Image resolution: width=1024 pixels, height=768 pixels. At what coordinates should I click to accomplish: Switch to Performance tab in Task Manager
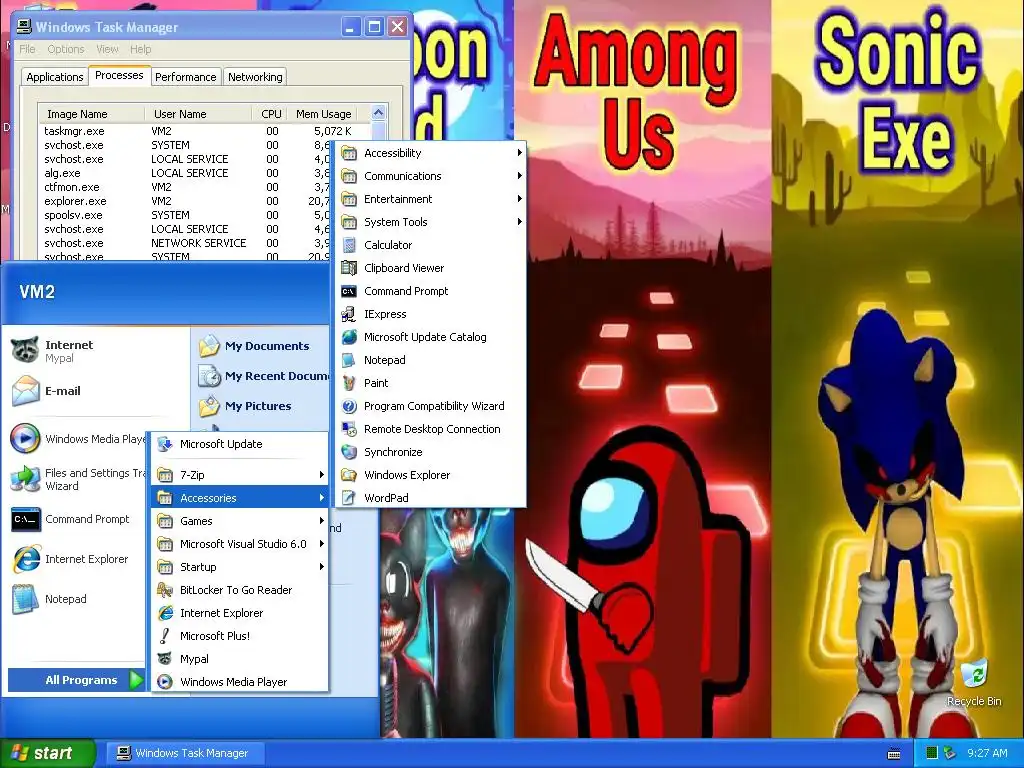pos(185,77)
